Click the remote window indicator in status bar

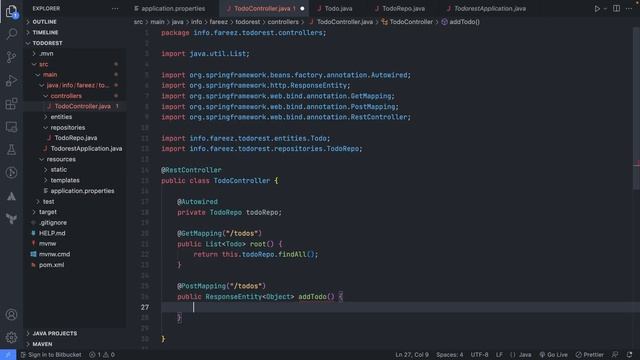[8, 355]
